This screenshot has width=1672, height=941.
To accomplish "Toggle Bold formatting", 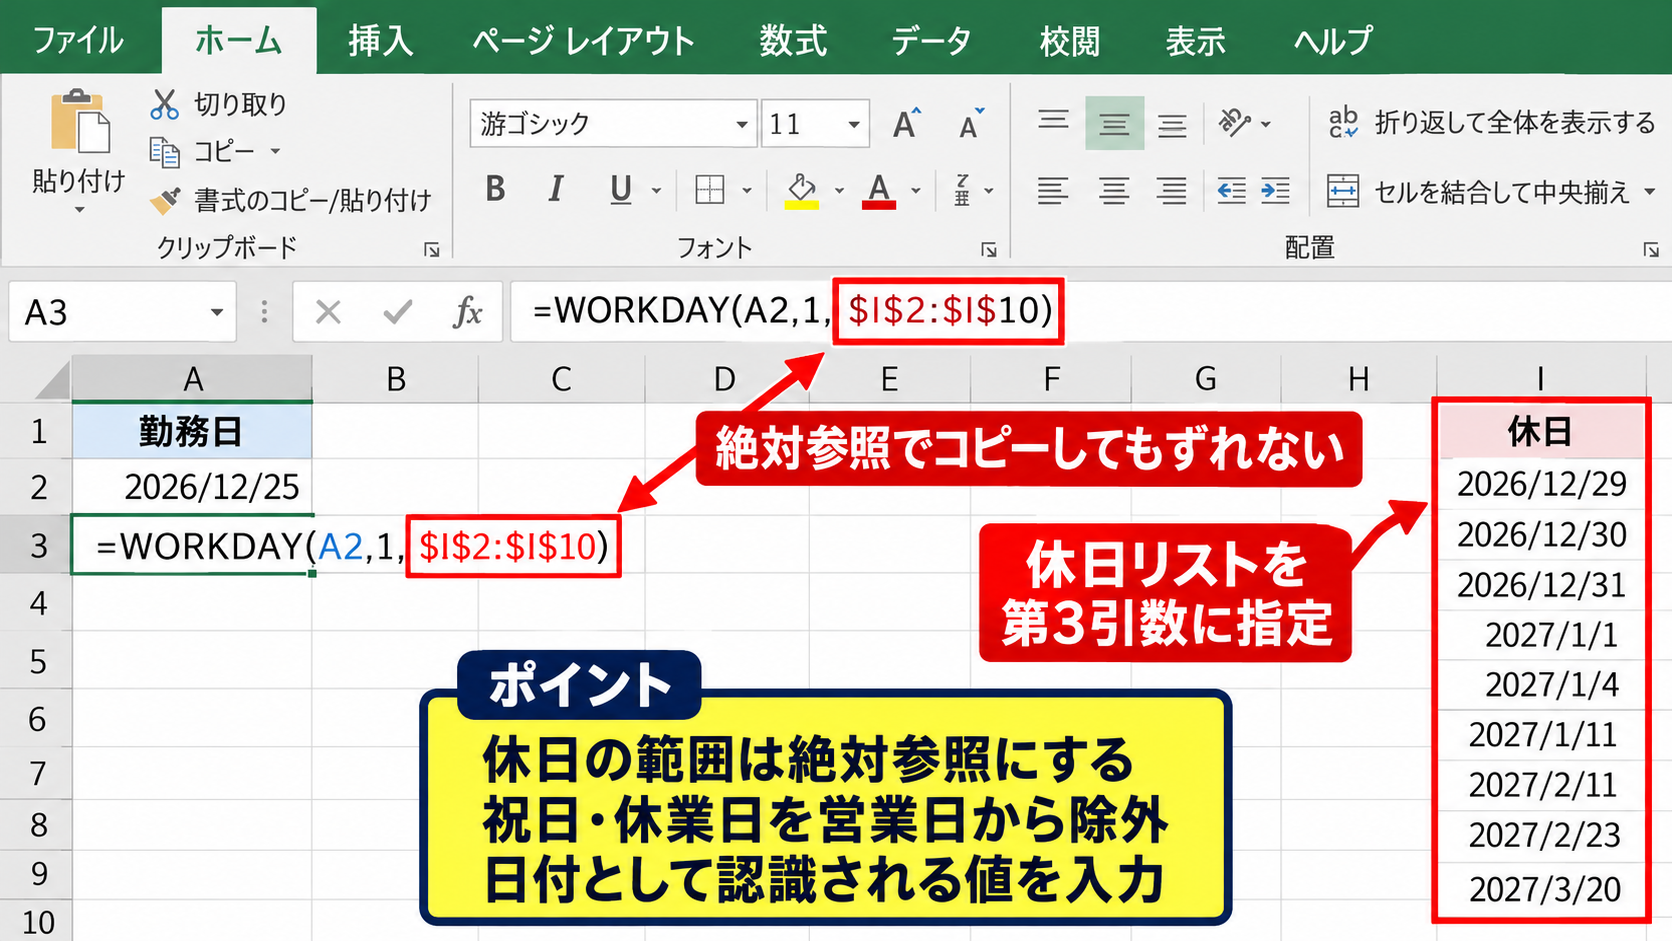I will point(495,189).
